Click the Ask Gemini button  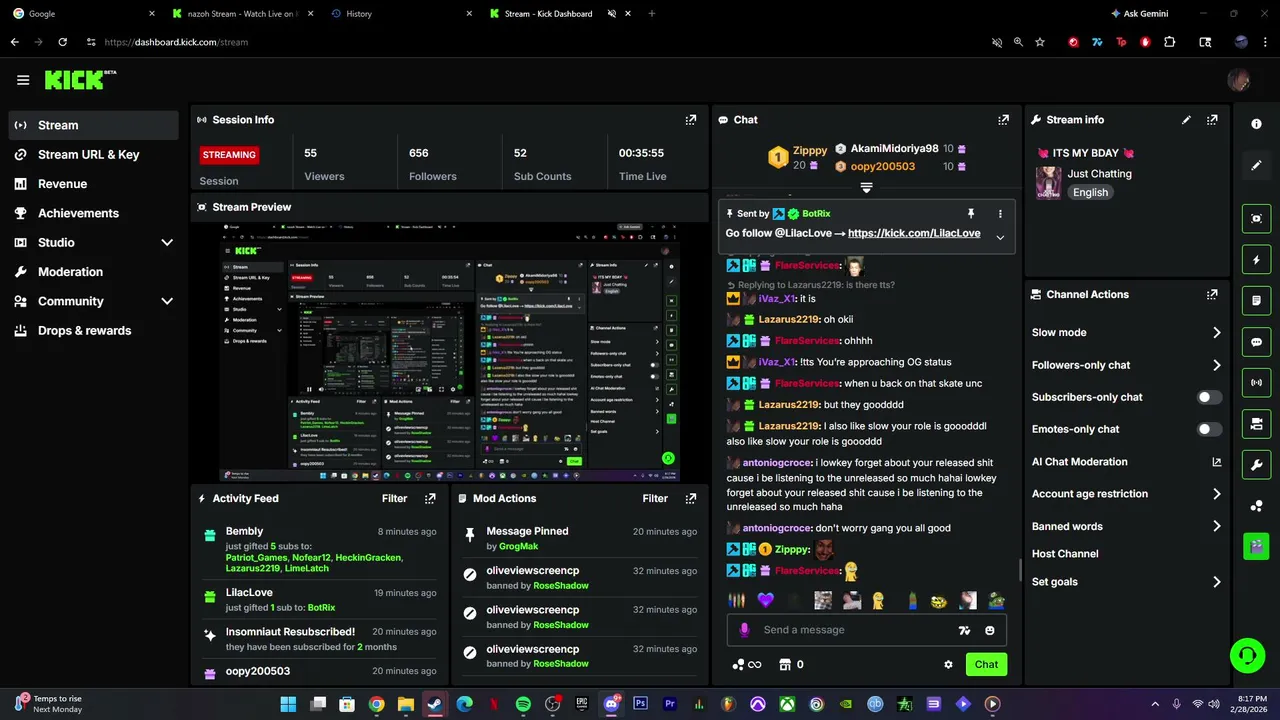pyautogui.click(x=1139, y=14)
